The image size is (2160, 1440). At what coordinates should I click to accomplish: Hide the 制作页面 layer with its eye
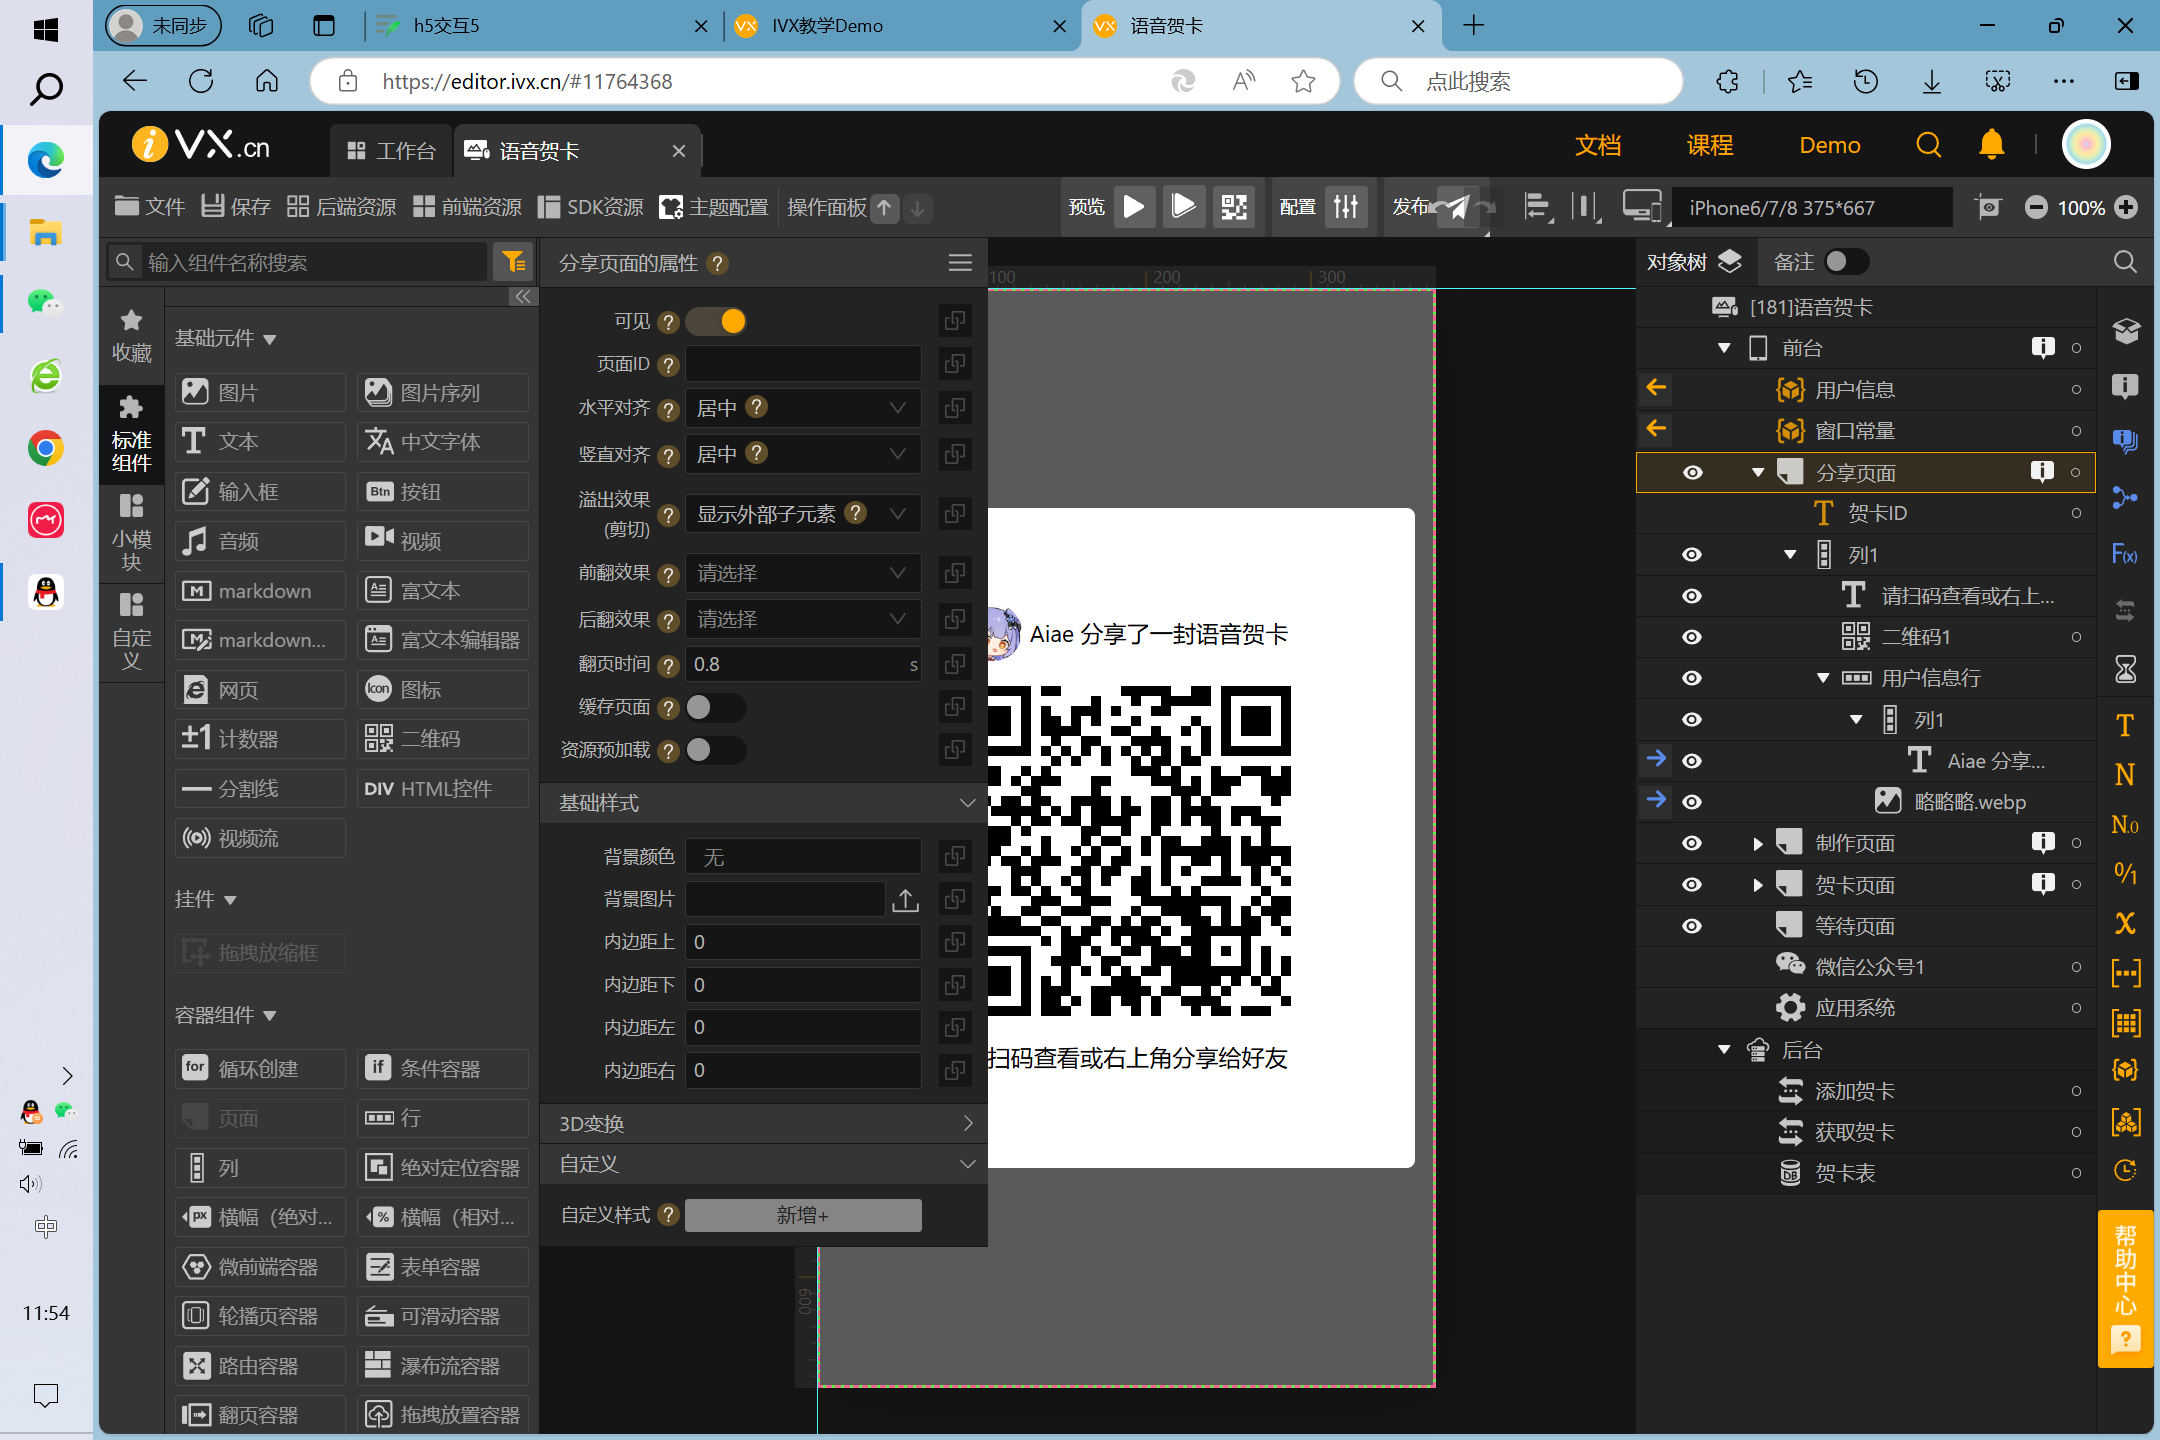point(1692,843)
